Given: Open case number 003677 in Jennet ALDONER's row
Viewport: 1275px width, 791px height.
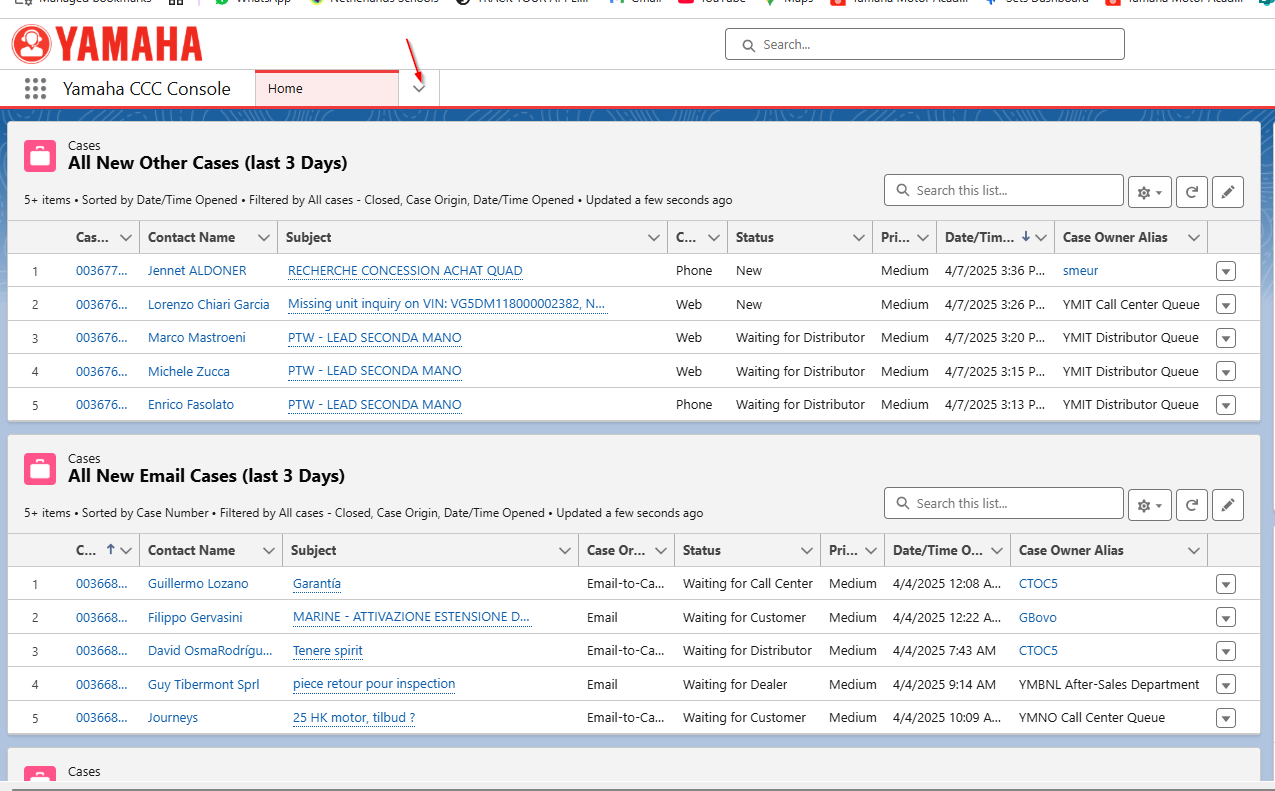Looking at the screenshot, I should (102, 270).
